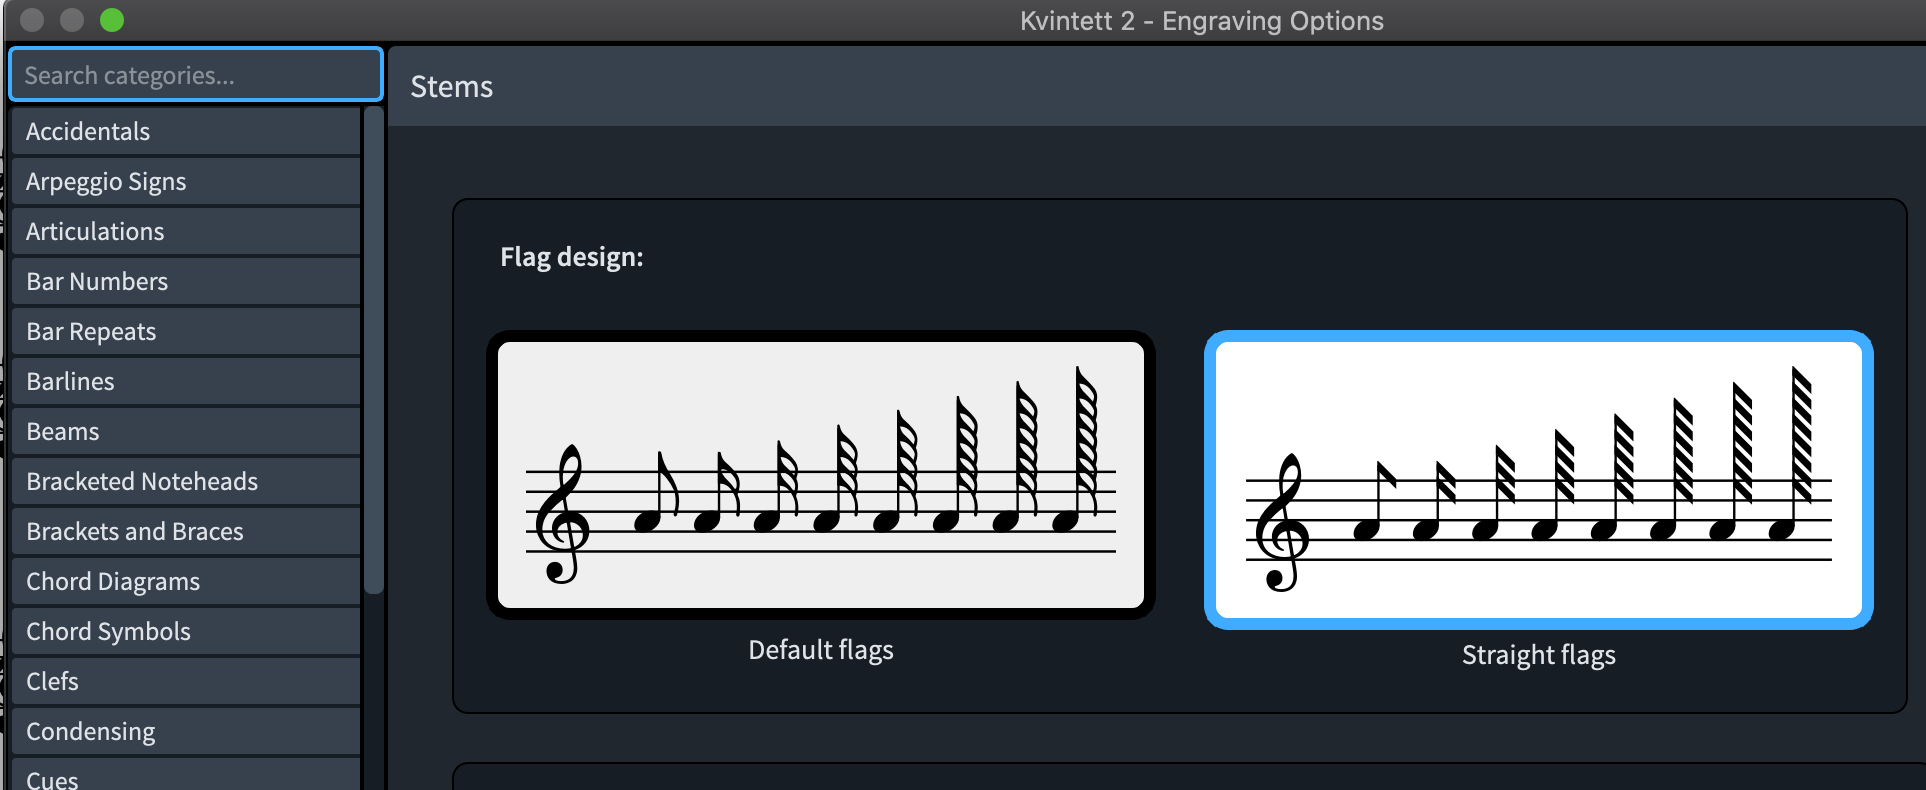Open the Arpeggio Signs category

pyautogui.click(x=186, y=181)
